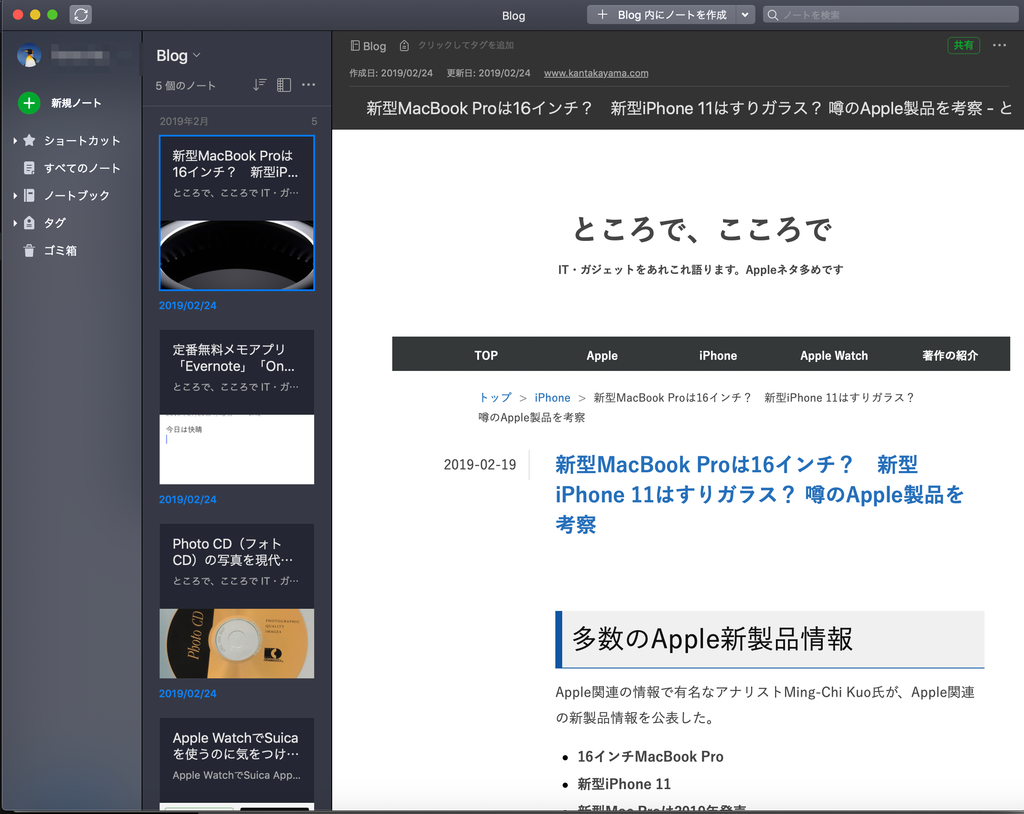1024x814 pixels.
Task: Click the タグ tag icon
Action: pos(29,223)
